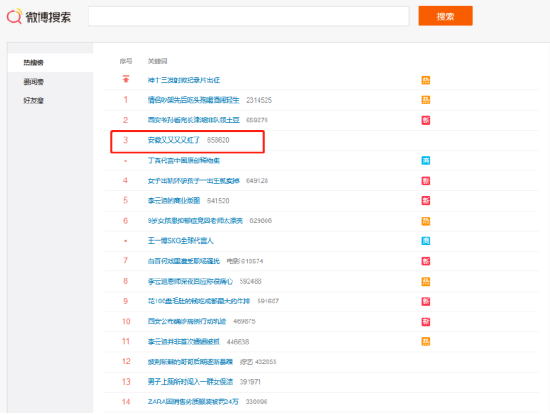Image resolution: width=550 pixels, height=415 pixels.
Task: Click the count 649128 on rank 4
Action: coord(257,181)
